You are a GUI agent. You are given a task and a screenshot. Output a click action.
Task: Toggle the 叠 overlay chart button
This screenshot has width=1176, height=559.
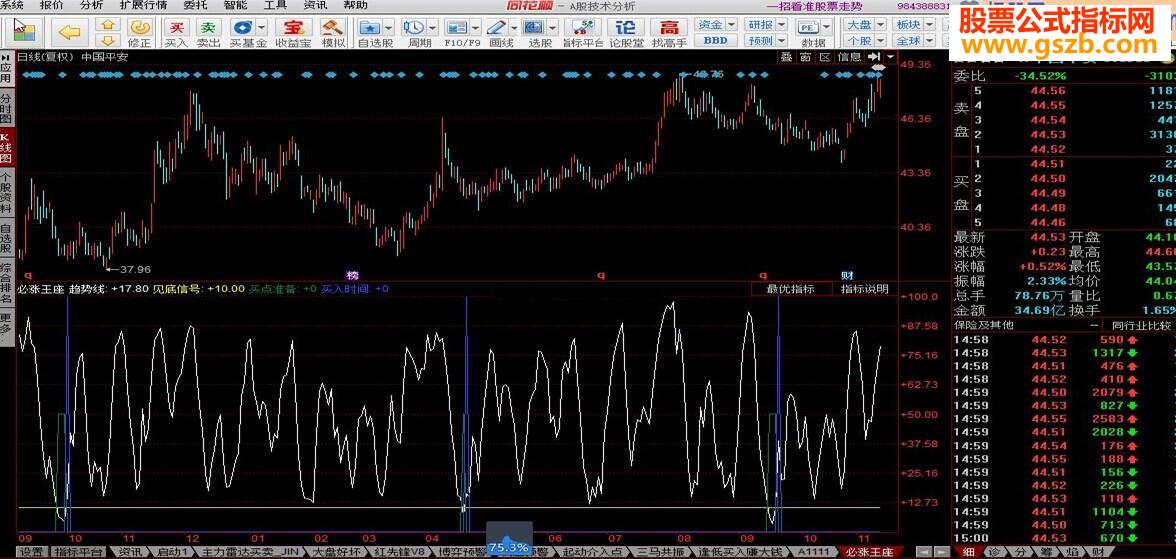(786, 56)
